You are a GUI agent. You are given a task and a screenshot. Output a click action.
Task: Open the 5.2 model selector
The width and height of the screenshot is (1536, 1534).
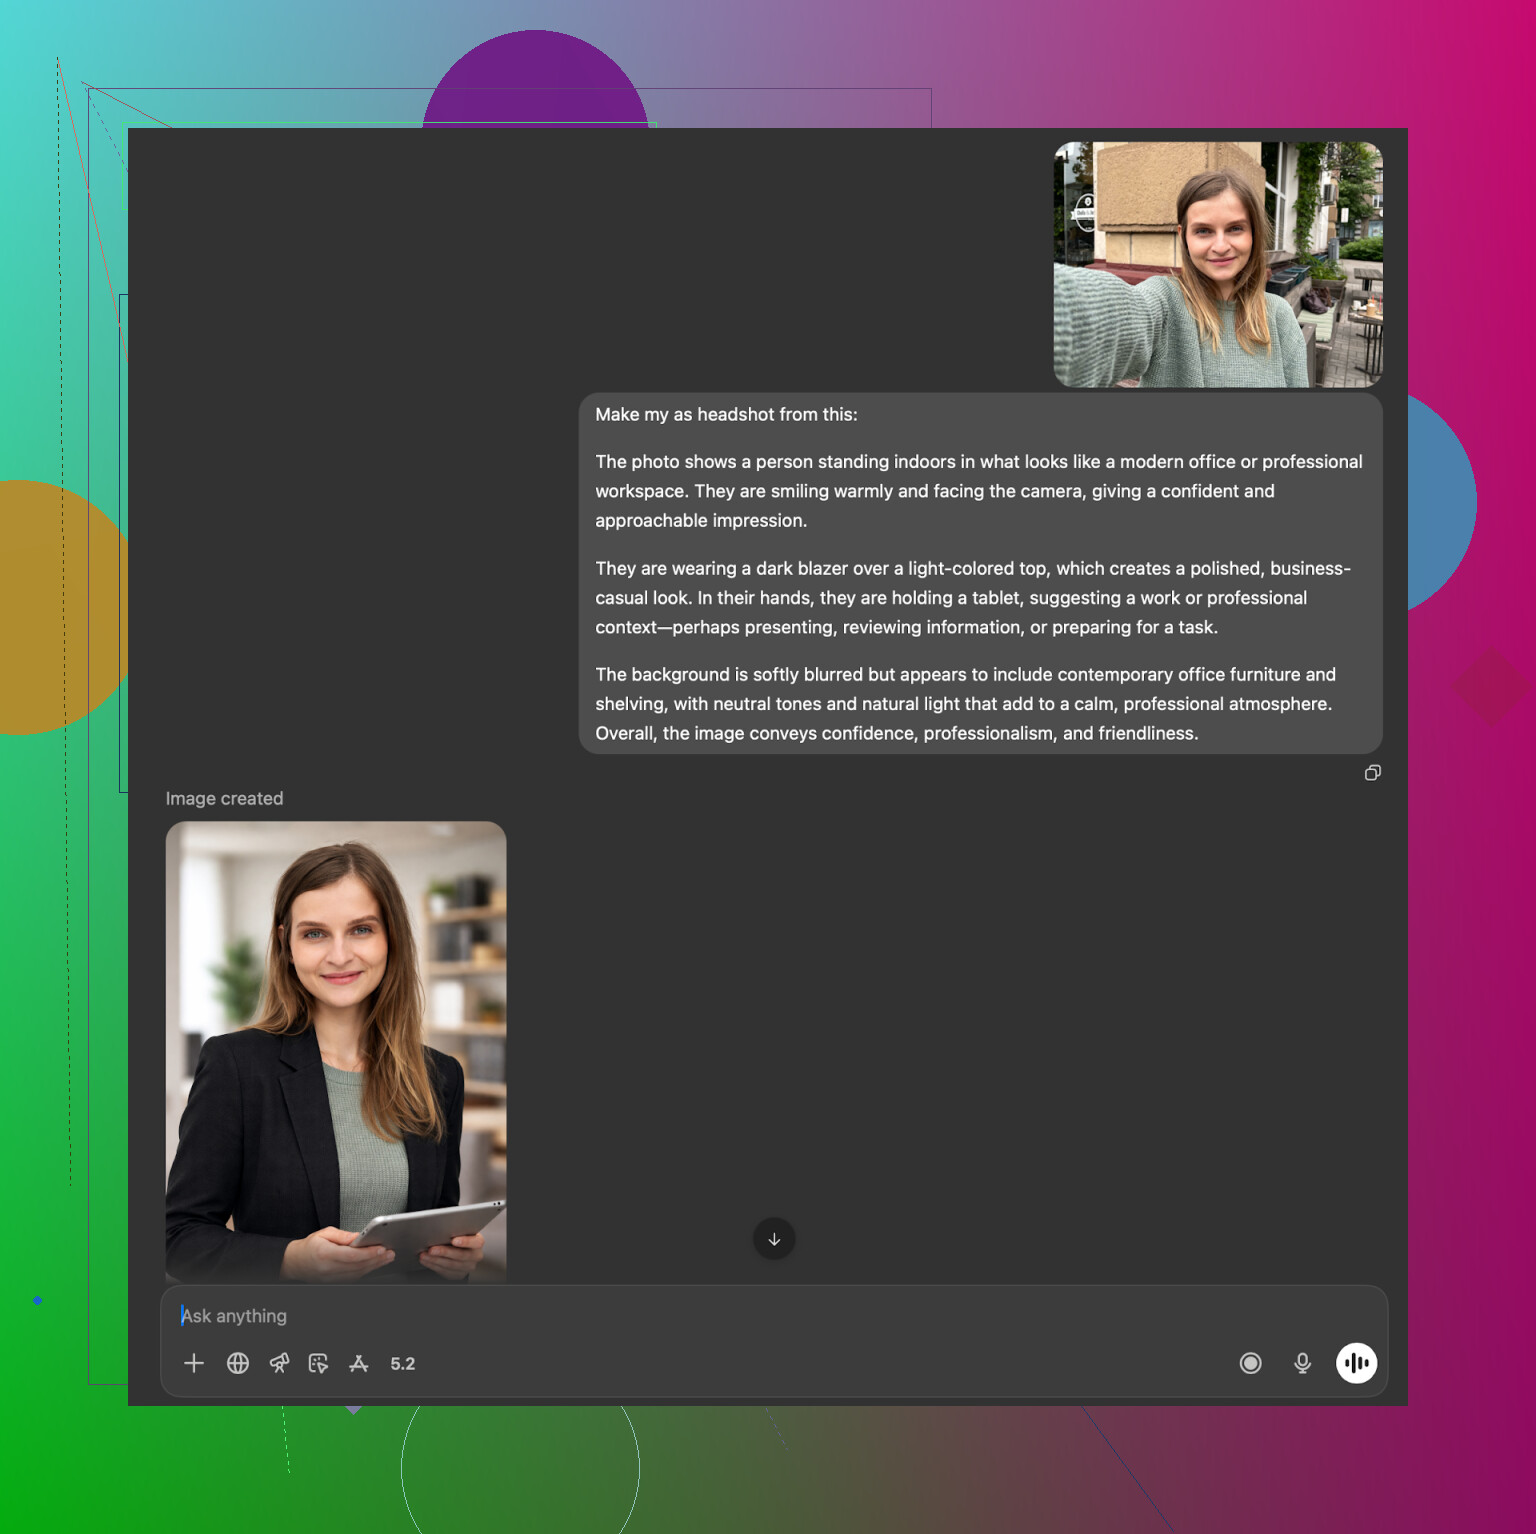[403, 1364]
